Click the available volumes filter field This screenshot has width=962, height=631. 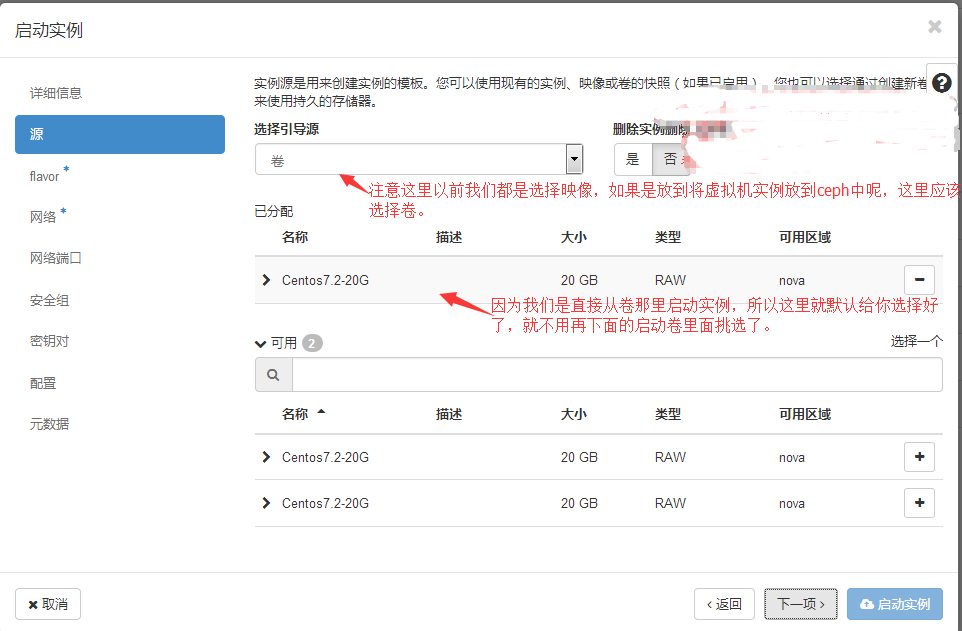(616, 375)
